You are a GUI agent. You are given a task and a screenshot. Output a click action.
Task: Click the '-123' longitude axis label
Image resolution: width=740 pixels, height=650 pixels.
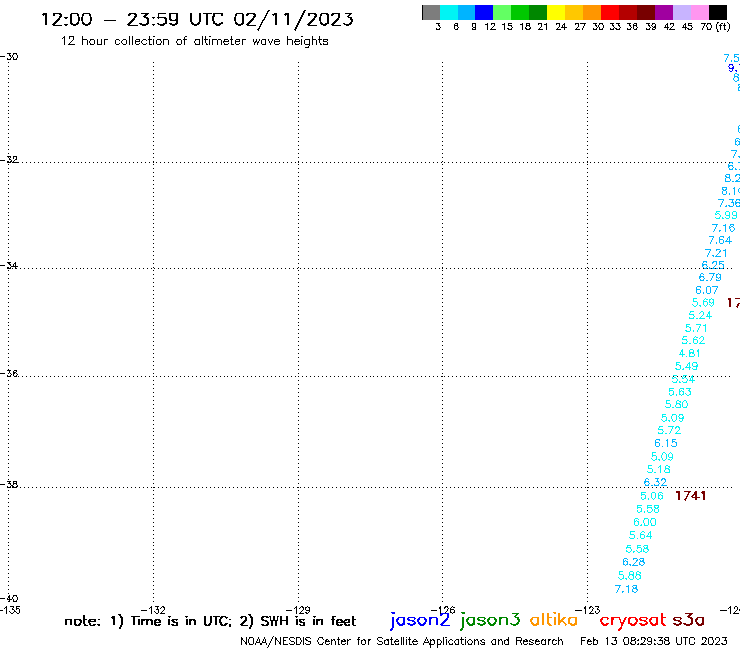click(588, 610)
